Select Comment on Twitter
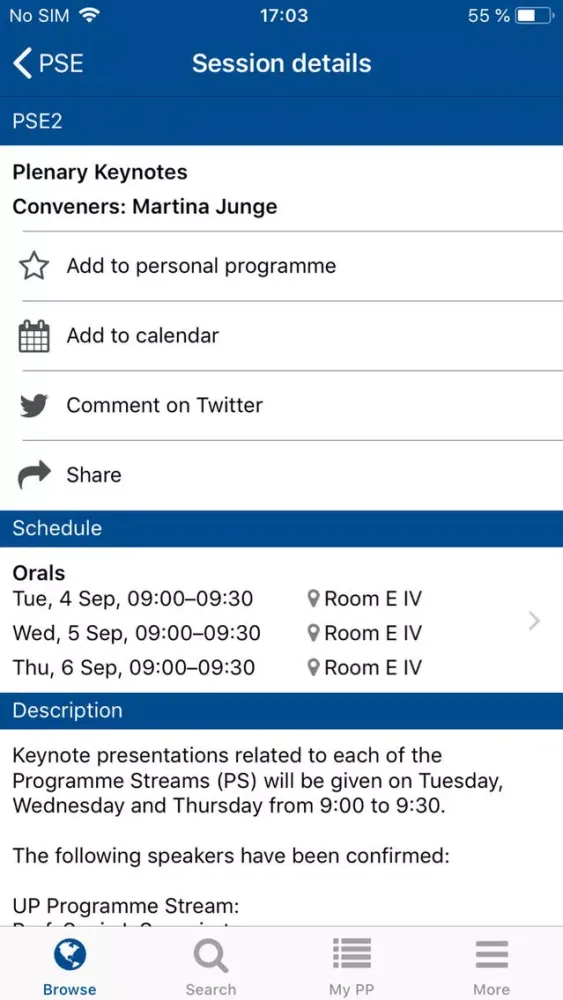Screen dimensions: 563x1000 [165, 405]
